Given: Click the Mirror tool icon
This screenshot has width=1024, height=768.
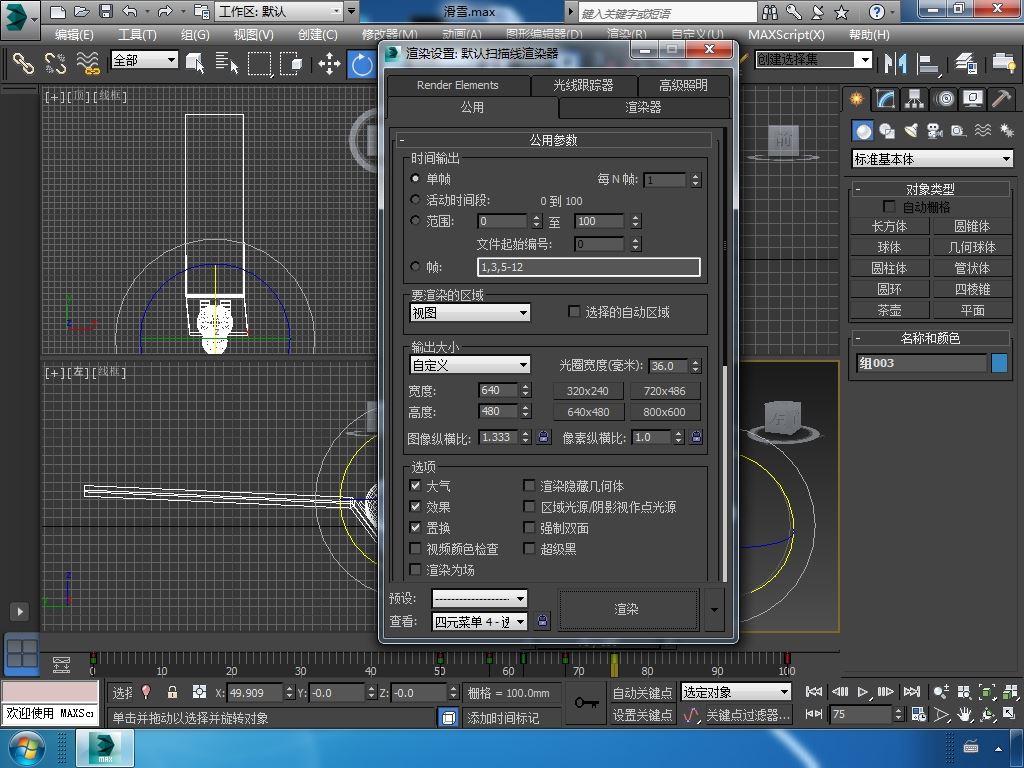Looking at the screenshot, I should 895,63.
